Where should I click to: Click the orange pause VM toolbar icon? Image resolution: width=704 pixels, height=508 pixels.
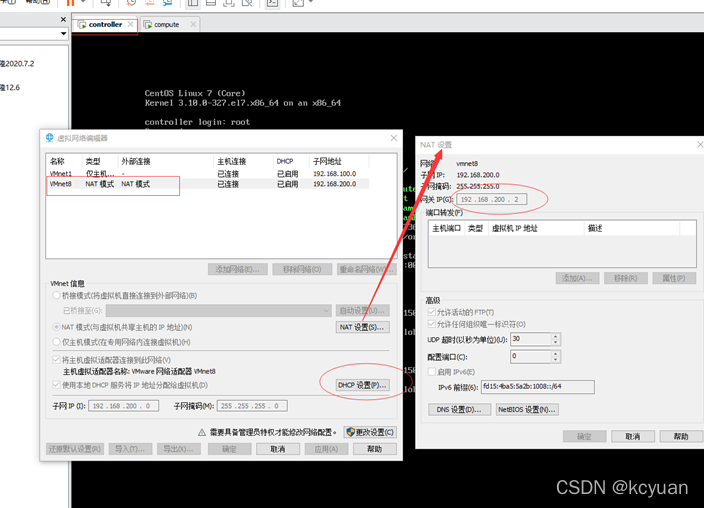(70, 3)
